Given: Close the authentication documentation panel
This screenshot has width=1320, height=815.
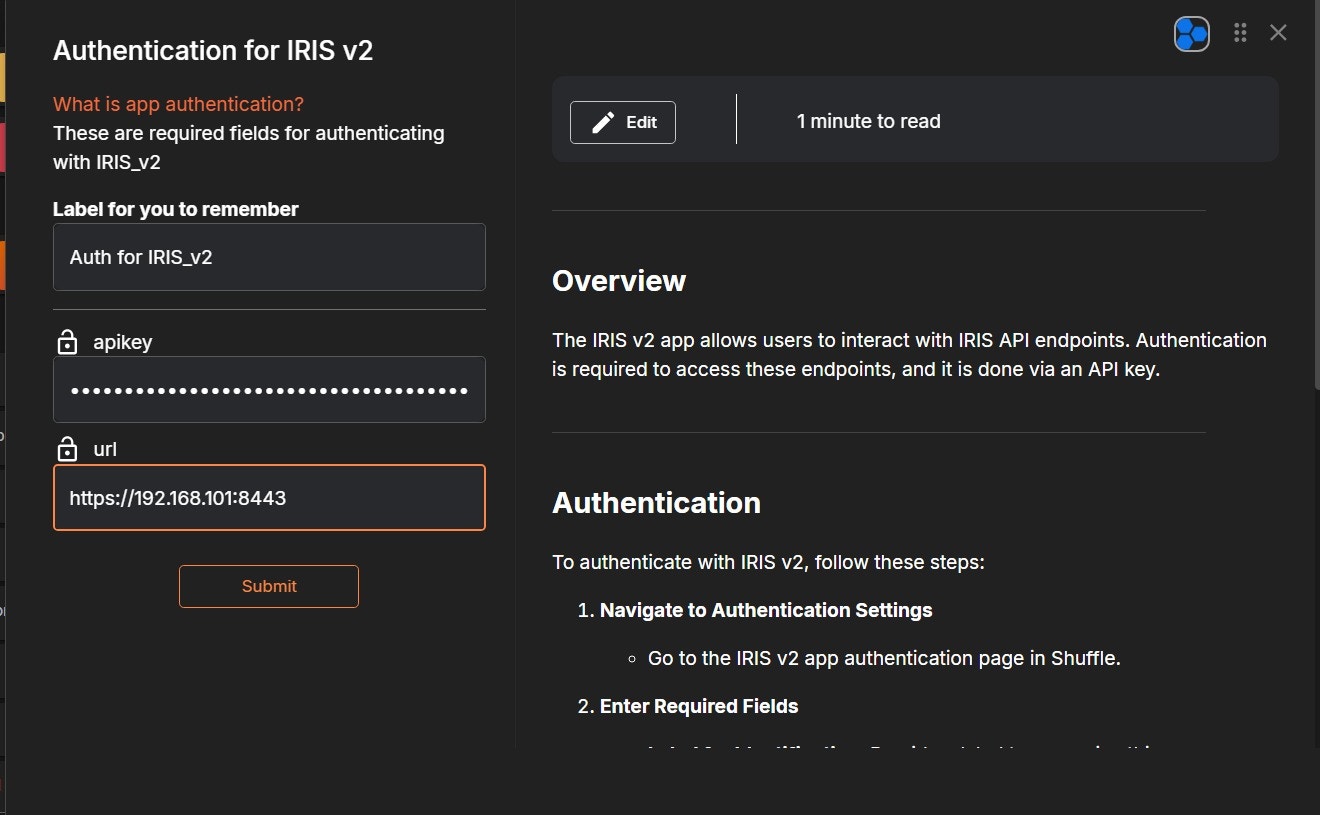Looking at the screenshot, I should click(1278, 32).
